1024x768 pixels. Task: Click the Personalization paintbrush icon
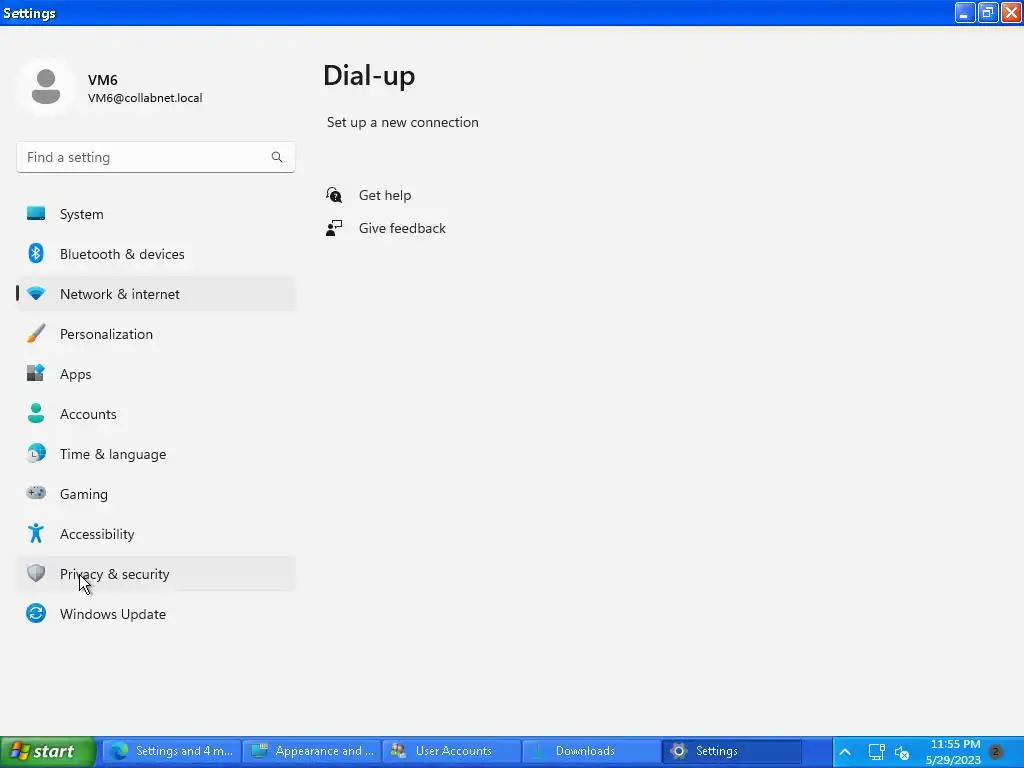(36, 334)
